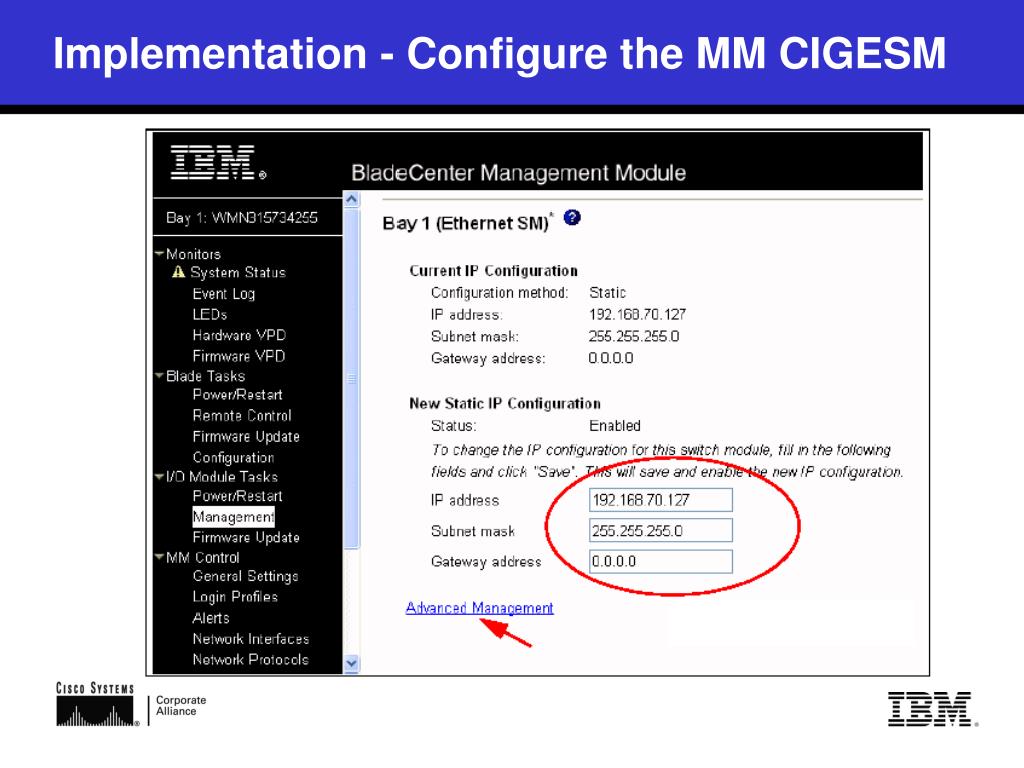Collapse the Monitors section

click(x=159, y=253)
